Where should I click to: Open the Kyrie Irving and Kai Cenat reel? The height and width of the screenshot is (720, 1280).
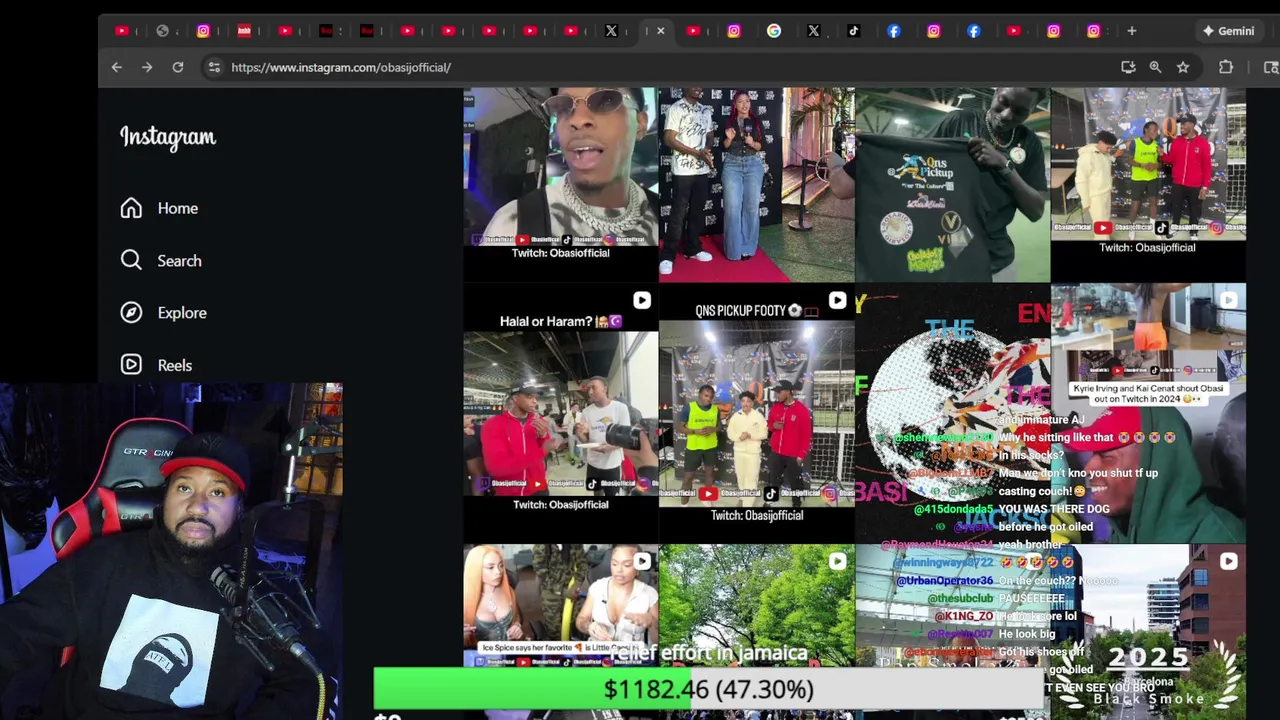[1148, 413]
